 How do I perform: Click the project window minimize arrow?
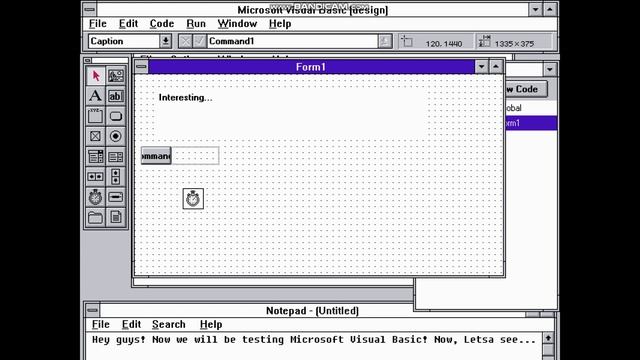[549, 69]
